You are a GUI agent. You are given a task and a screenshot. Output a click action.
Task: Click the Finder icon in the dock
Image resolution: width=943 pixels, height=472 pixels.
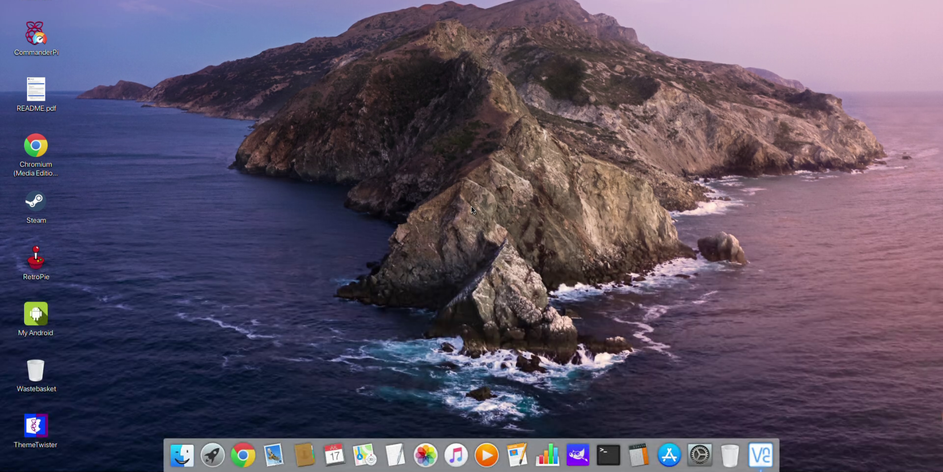point(182,455)
